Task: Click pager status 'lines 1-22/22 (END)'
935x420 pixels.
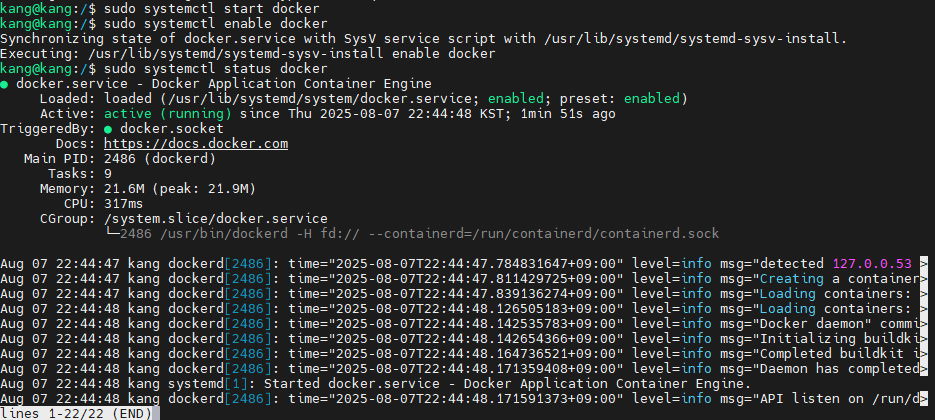Action: [76, 413]
